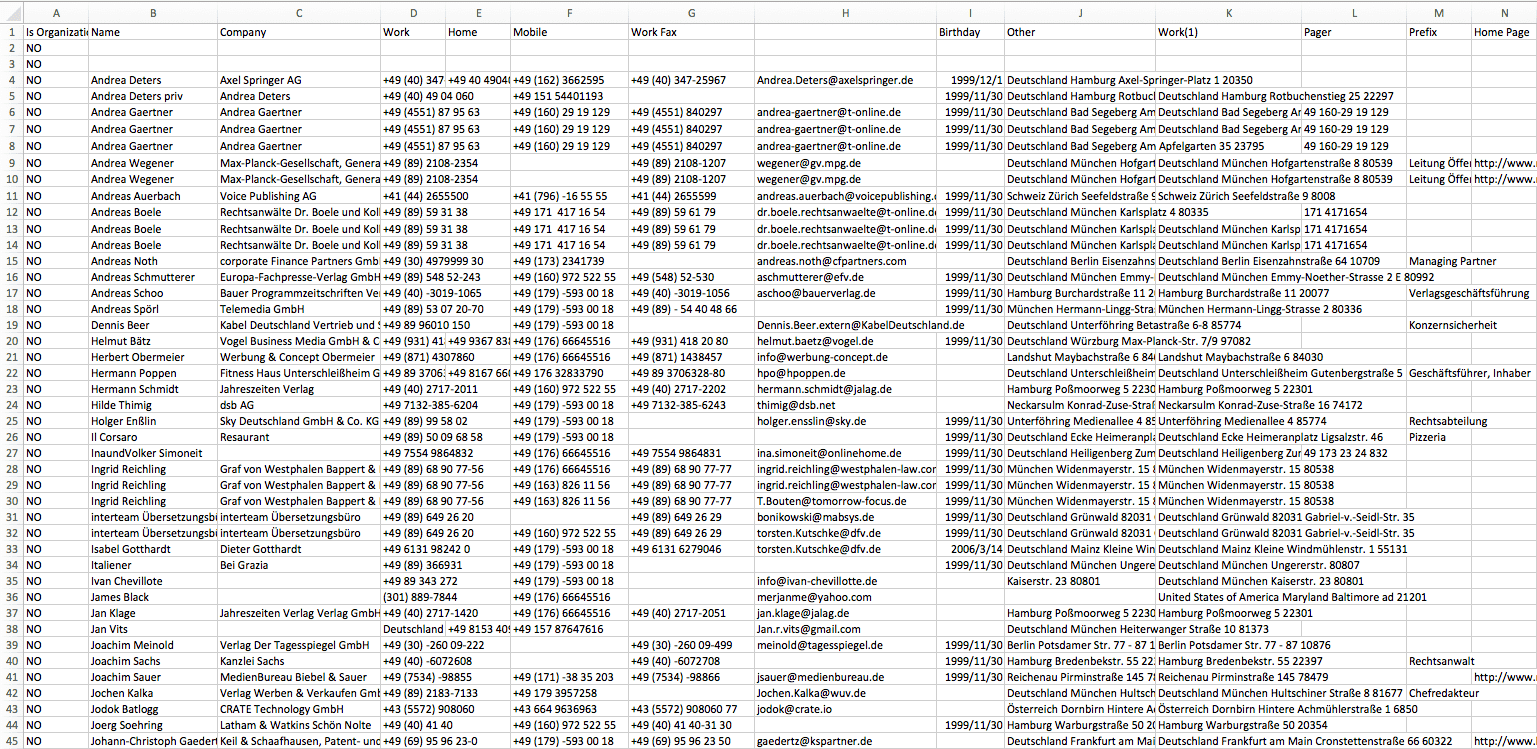Click the 'Birthday' header cell
Image resolution: width=1537 pixels, height=749 pixels.
pyautogui.click(x=970, y=32)
